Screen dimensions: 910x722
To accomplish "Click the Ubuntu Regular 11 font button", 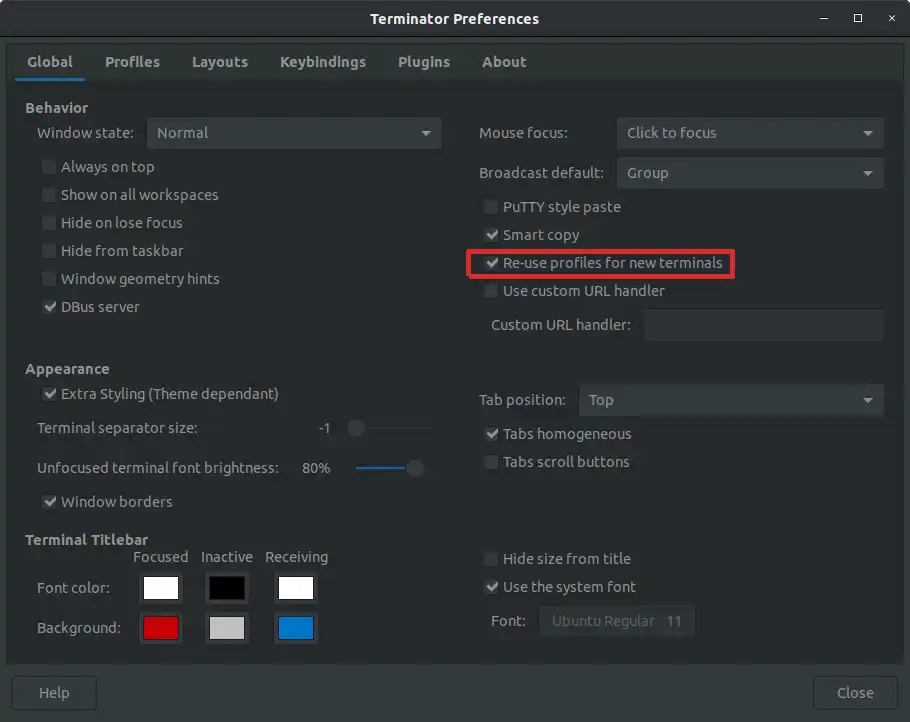I will (616, 621).
